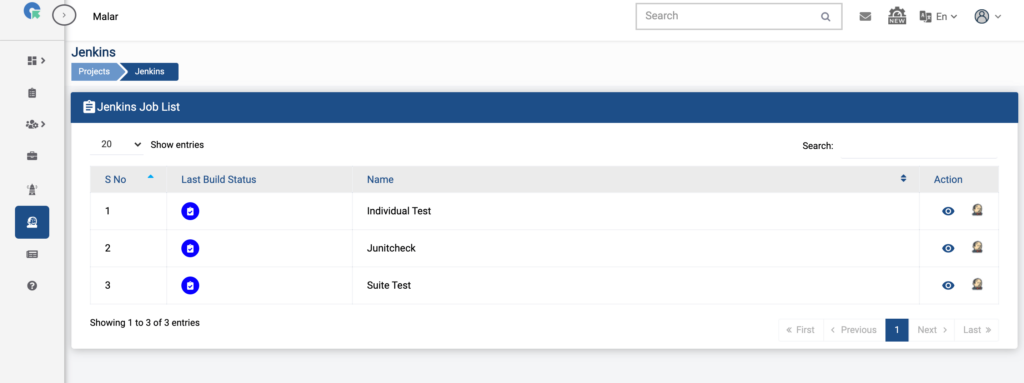
Task: Click the table Search input field
Action: pyautogui.click(x=918, y=146)
